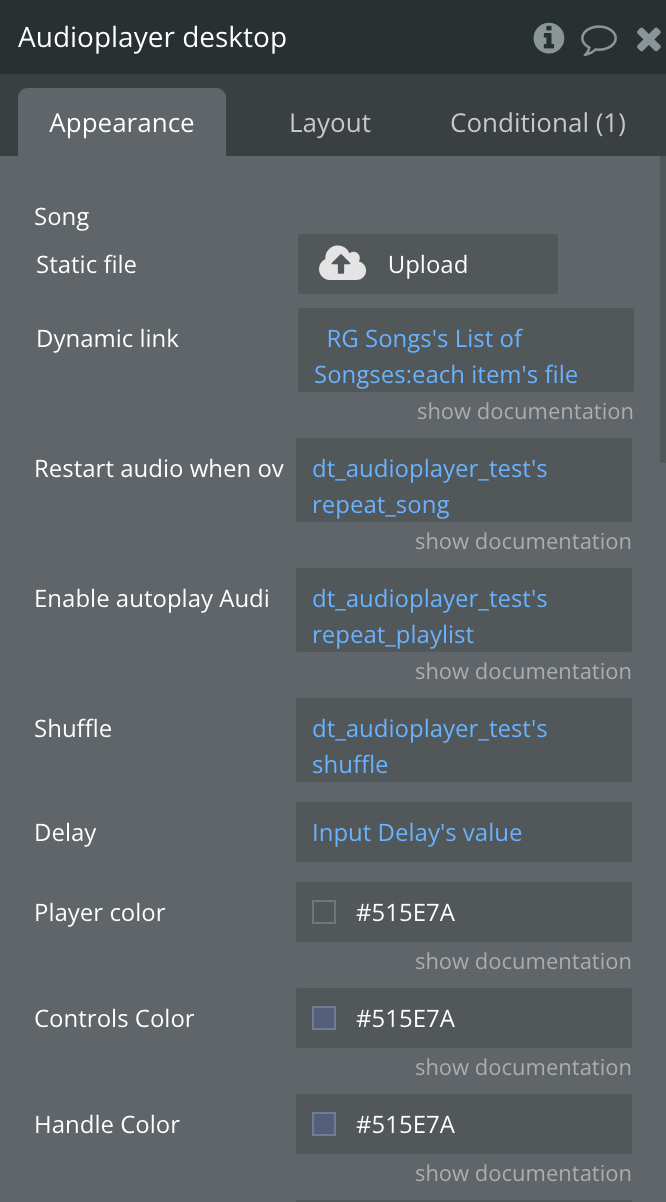
Task: Show documentation under Dynamic link
Action: click(x=525, y=411)
